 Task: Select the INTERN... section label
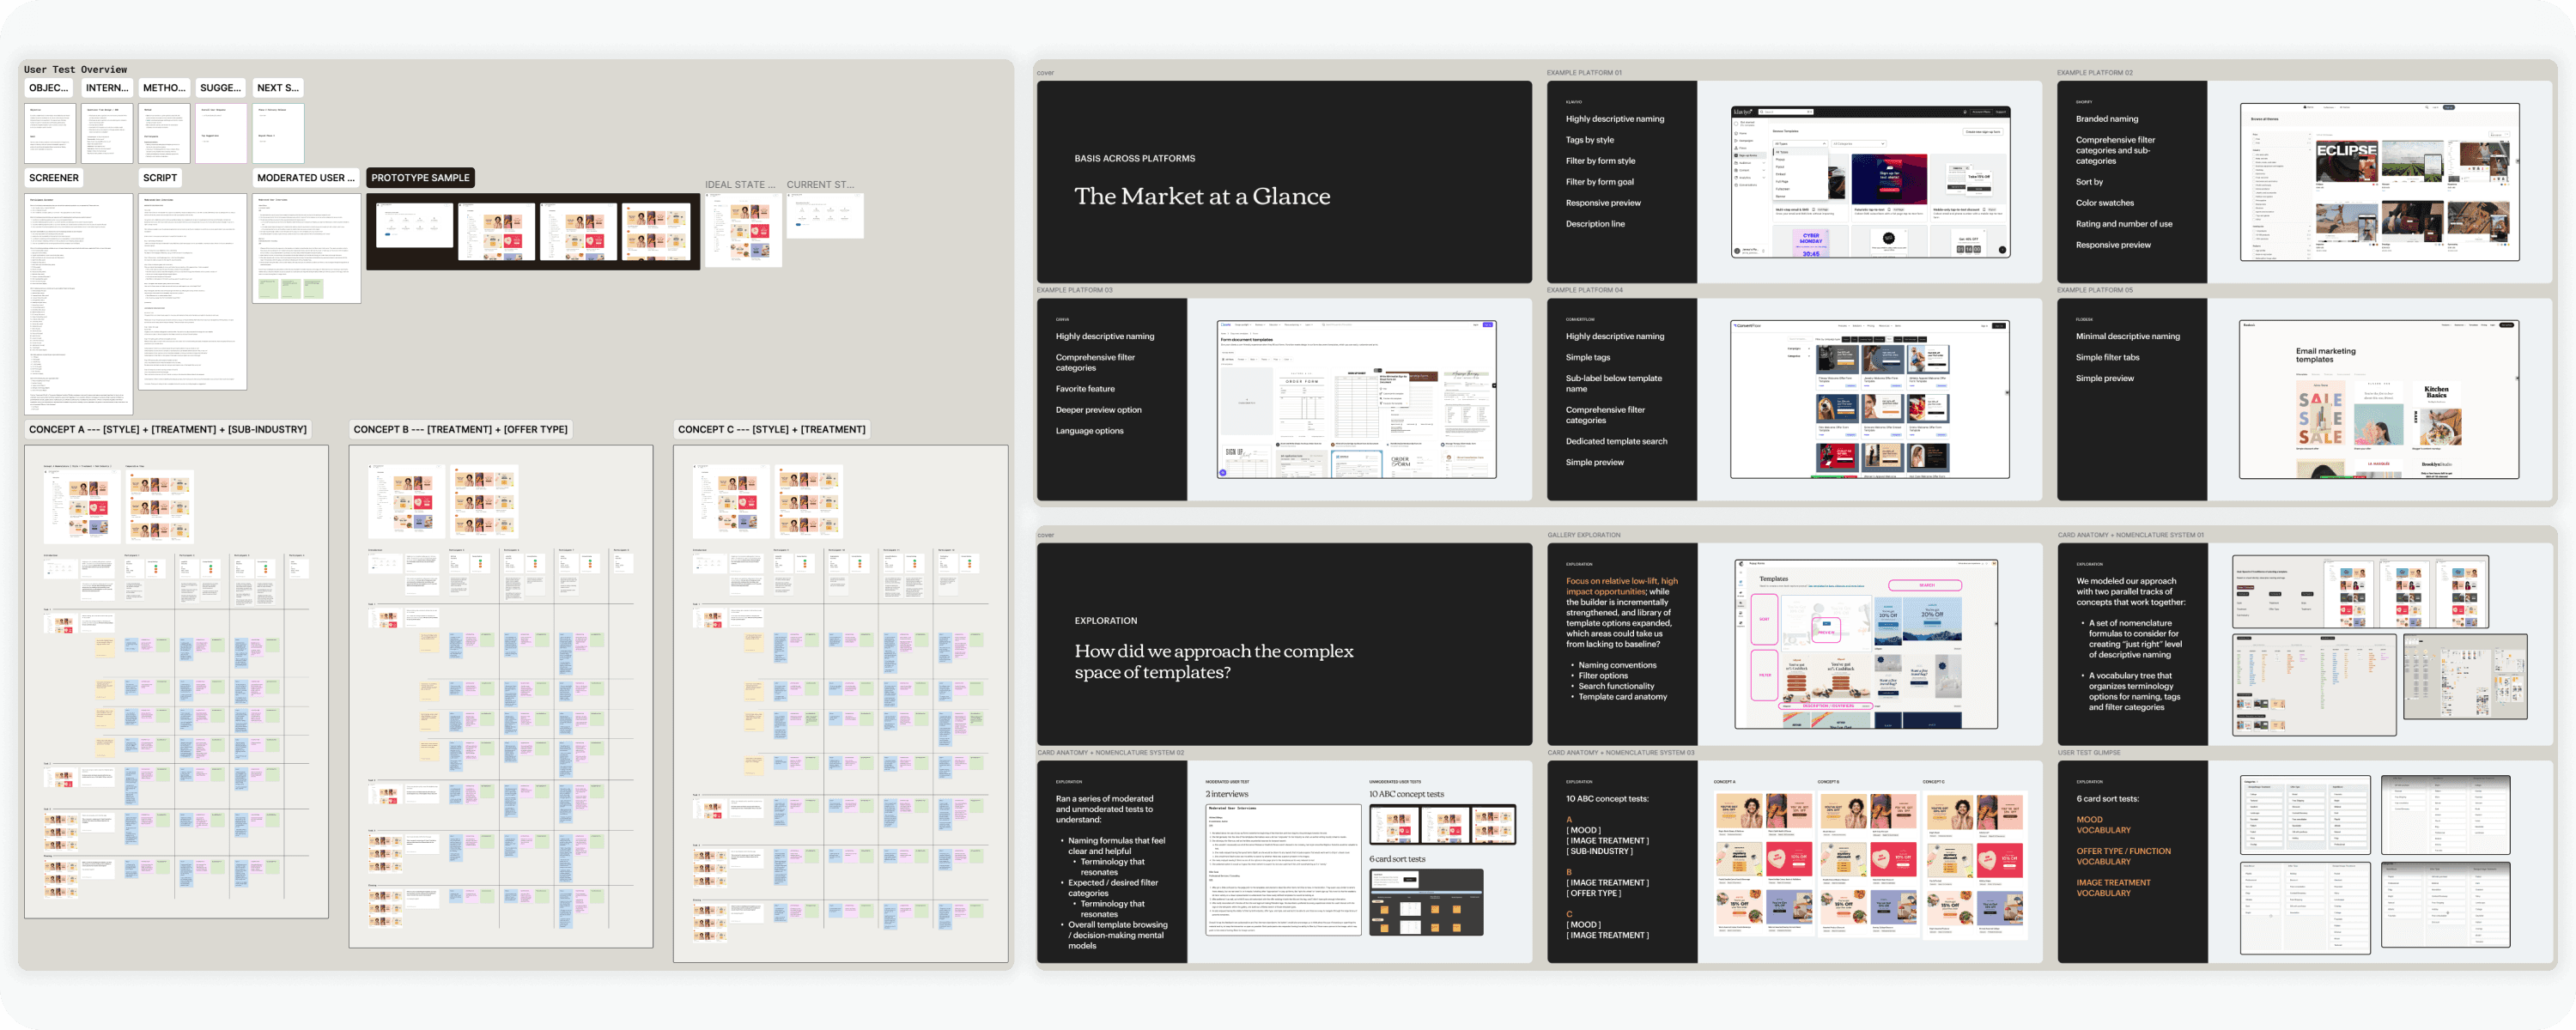click(106, 88)
